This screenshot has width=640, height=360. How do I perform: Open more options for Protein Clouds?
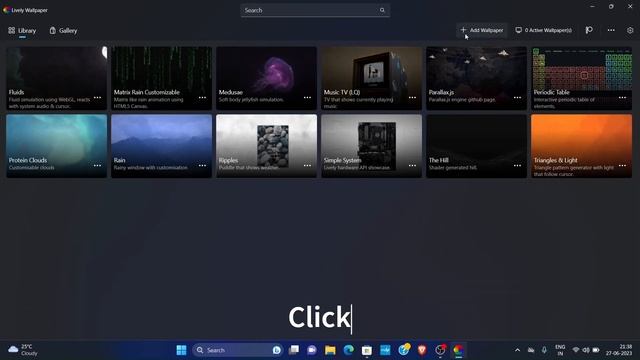coord(98,166)
